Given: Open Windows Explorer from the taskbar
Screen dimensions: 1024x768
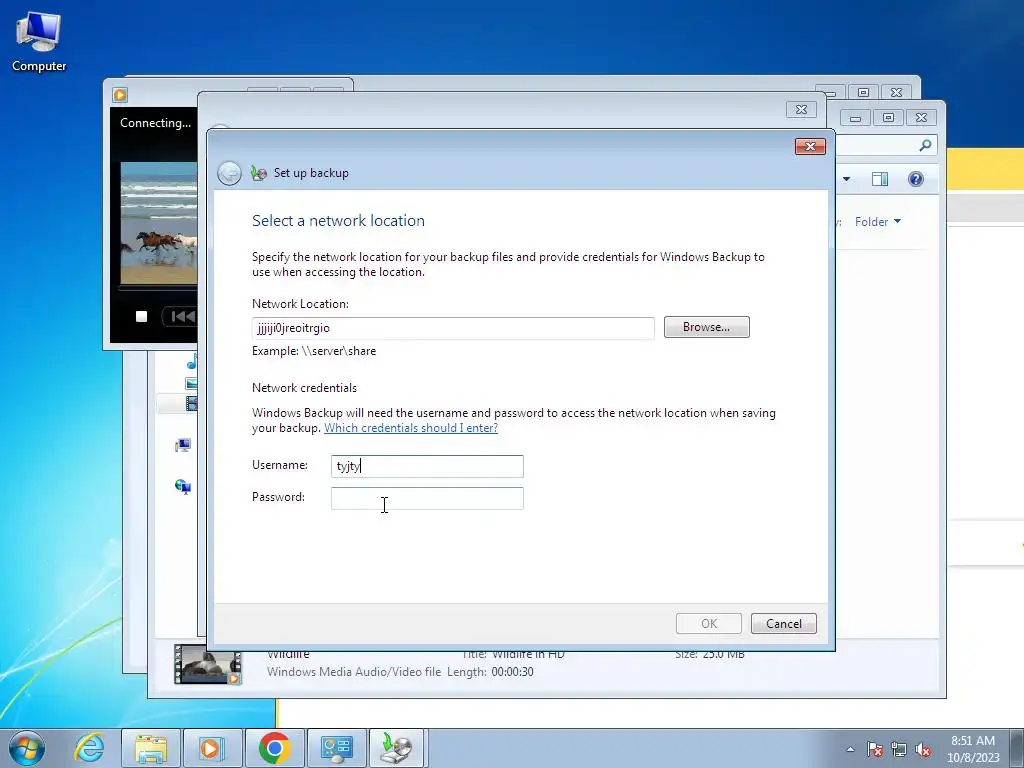Looking at the screenshot, I should (151, 748).
